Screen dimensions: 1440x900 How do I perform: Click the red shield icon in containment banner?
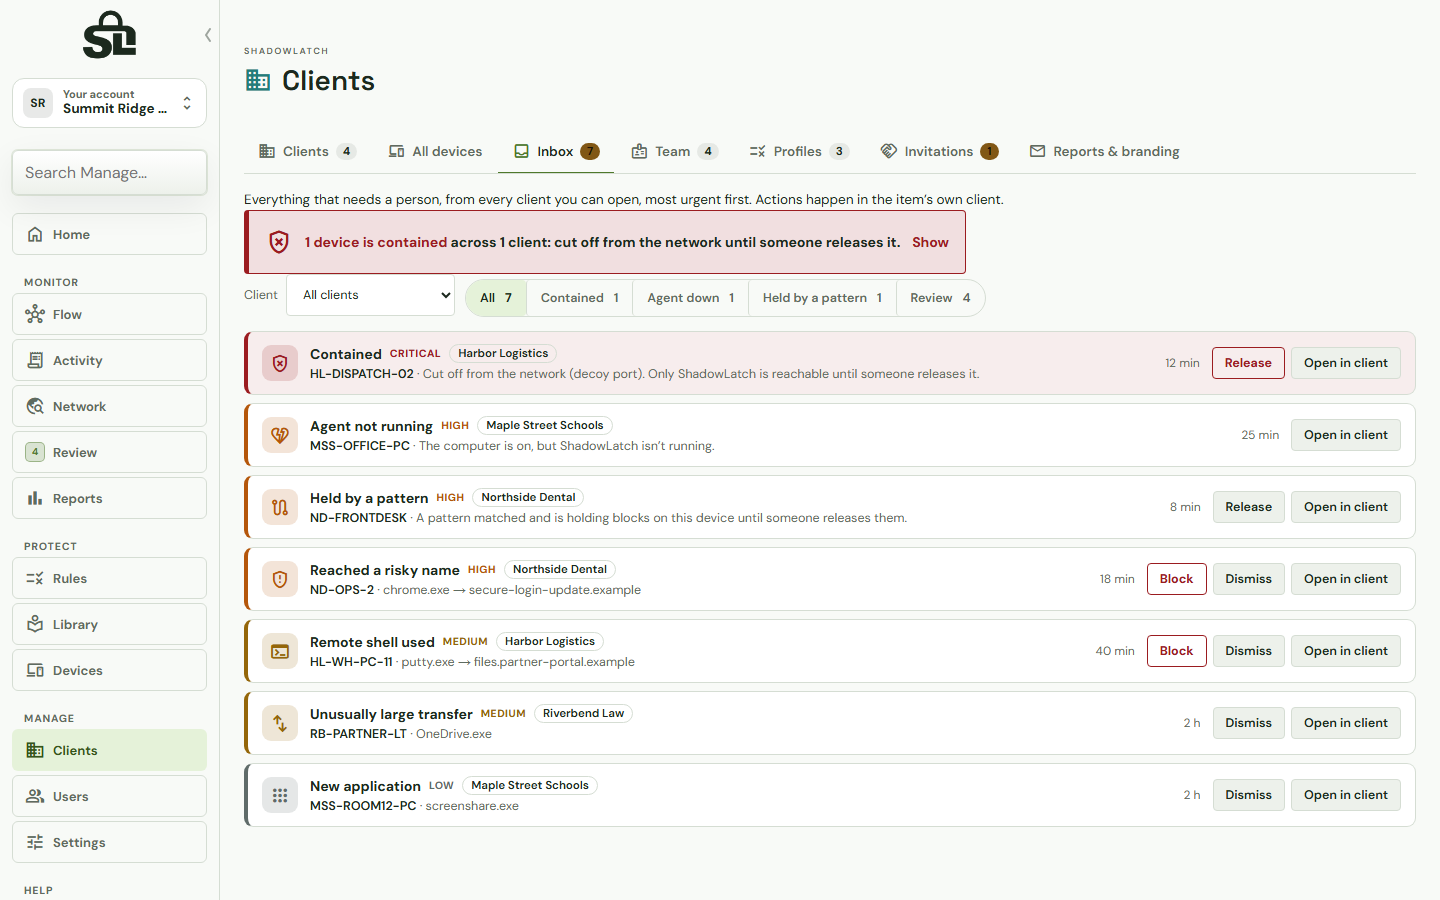(279, 242)
